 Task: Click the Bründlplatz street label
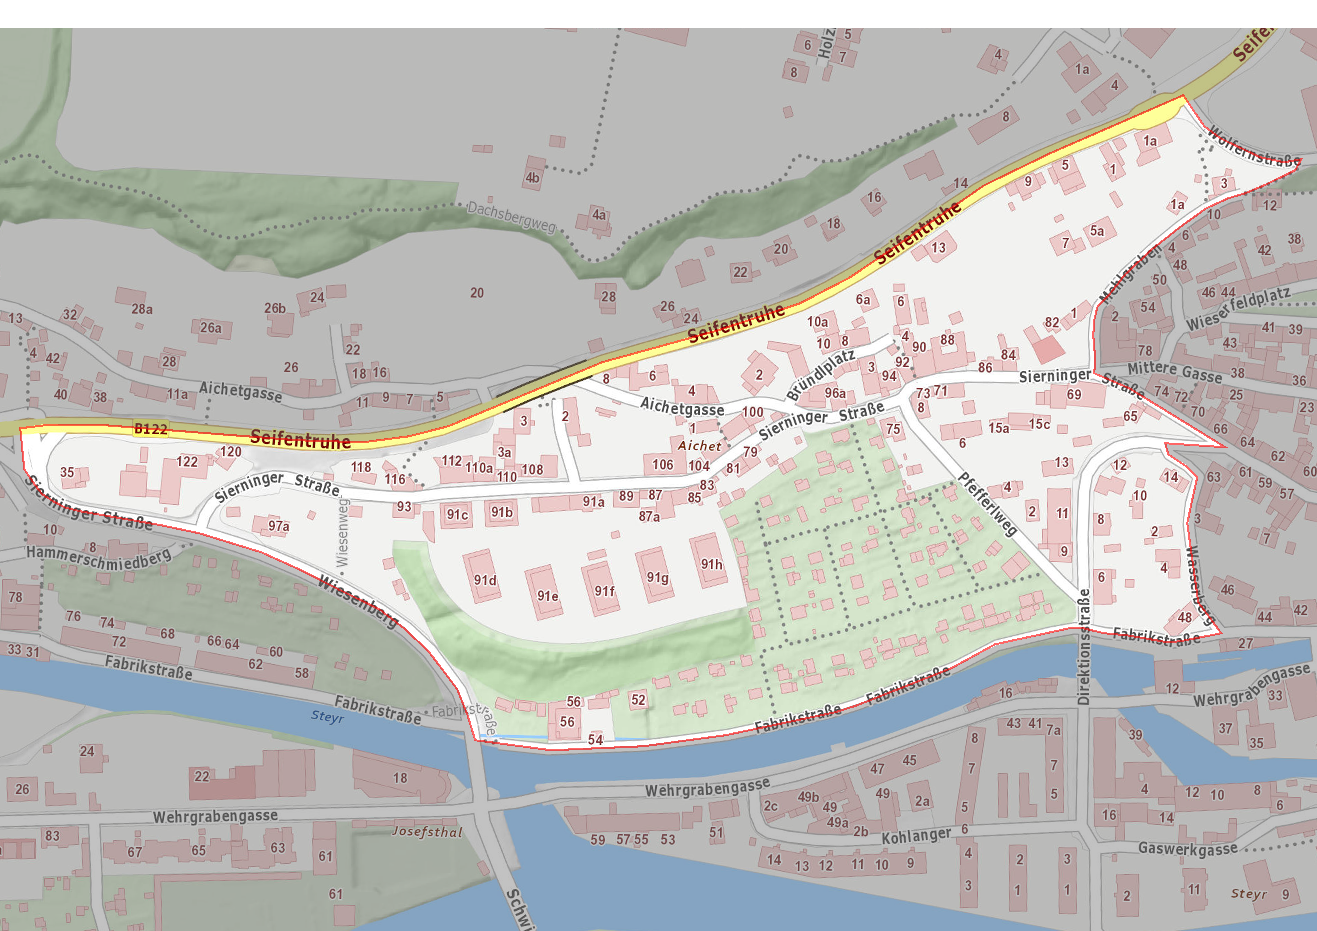click(822, 373)
